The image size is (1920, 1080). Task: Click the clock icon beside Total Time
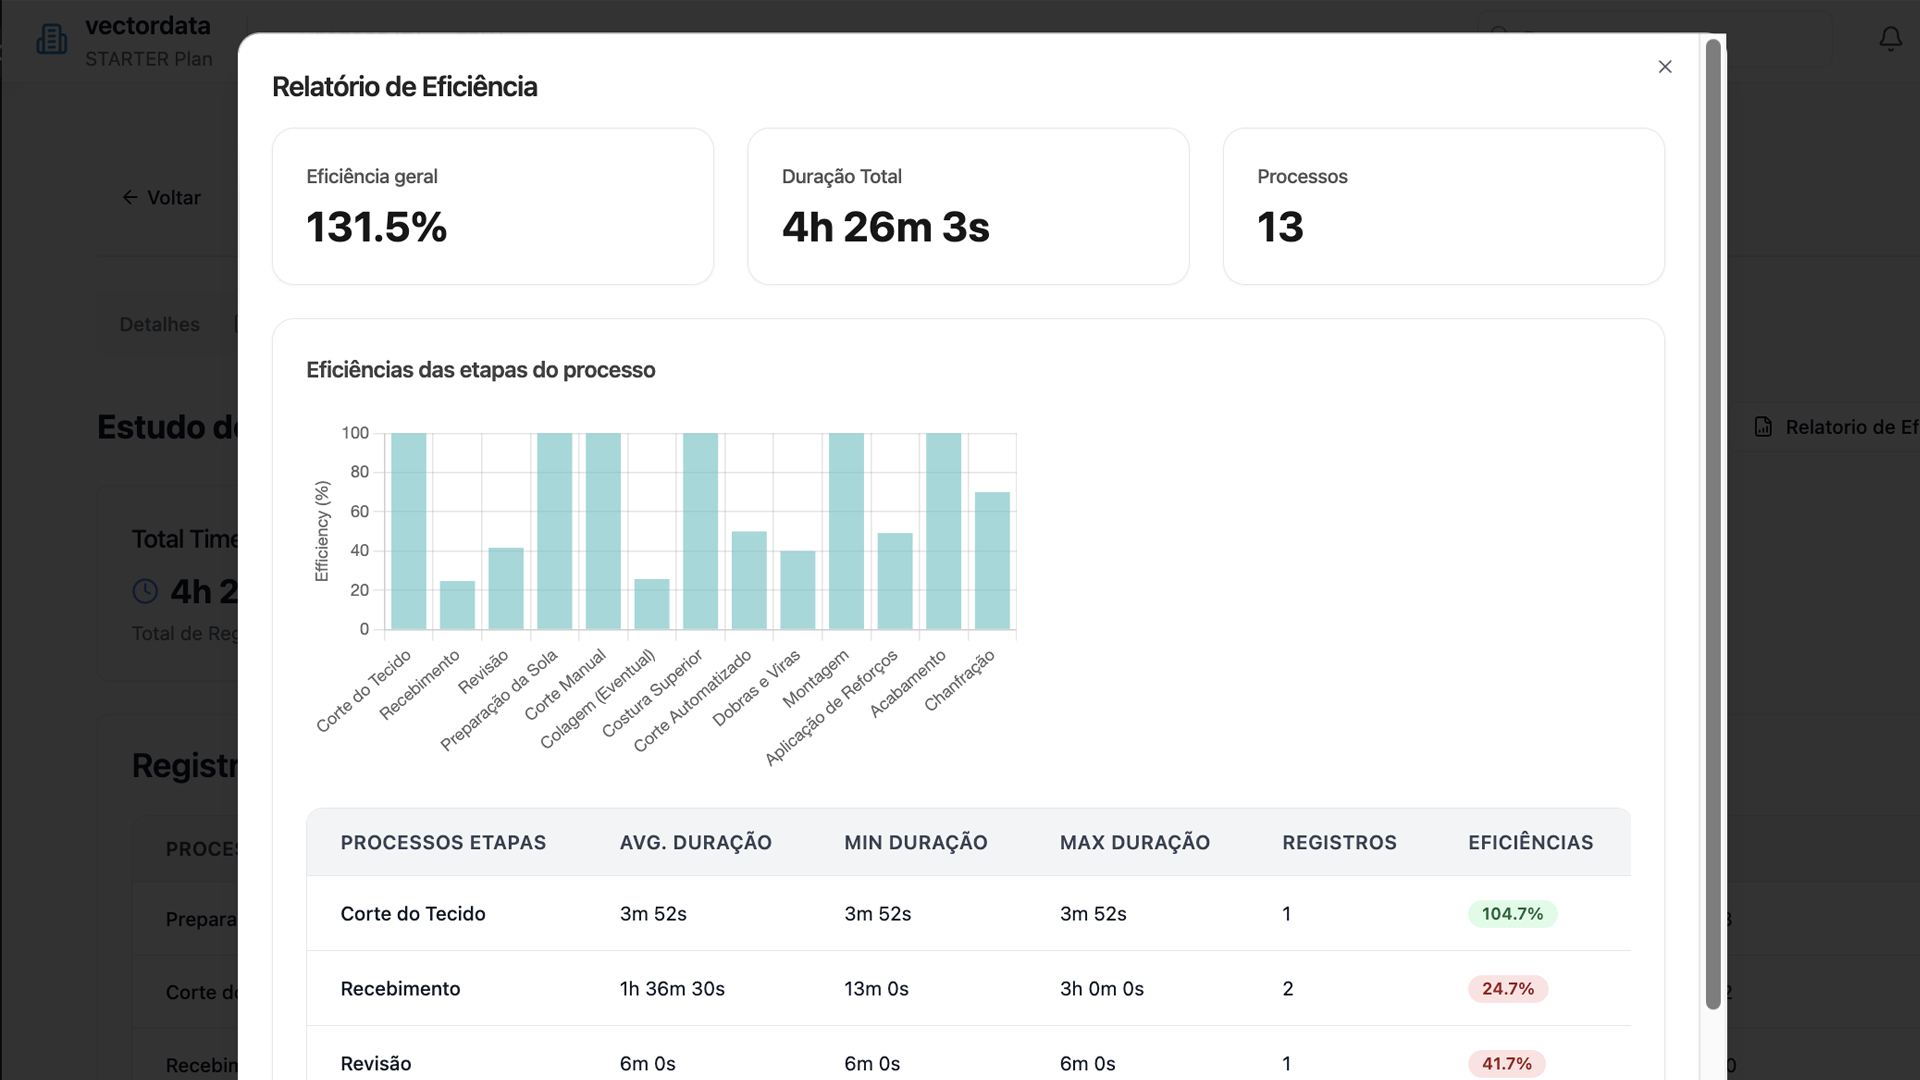[145, 591]
